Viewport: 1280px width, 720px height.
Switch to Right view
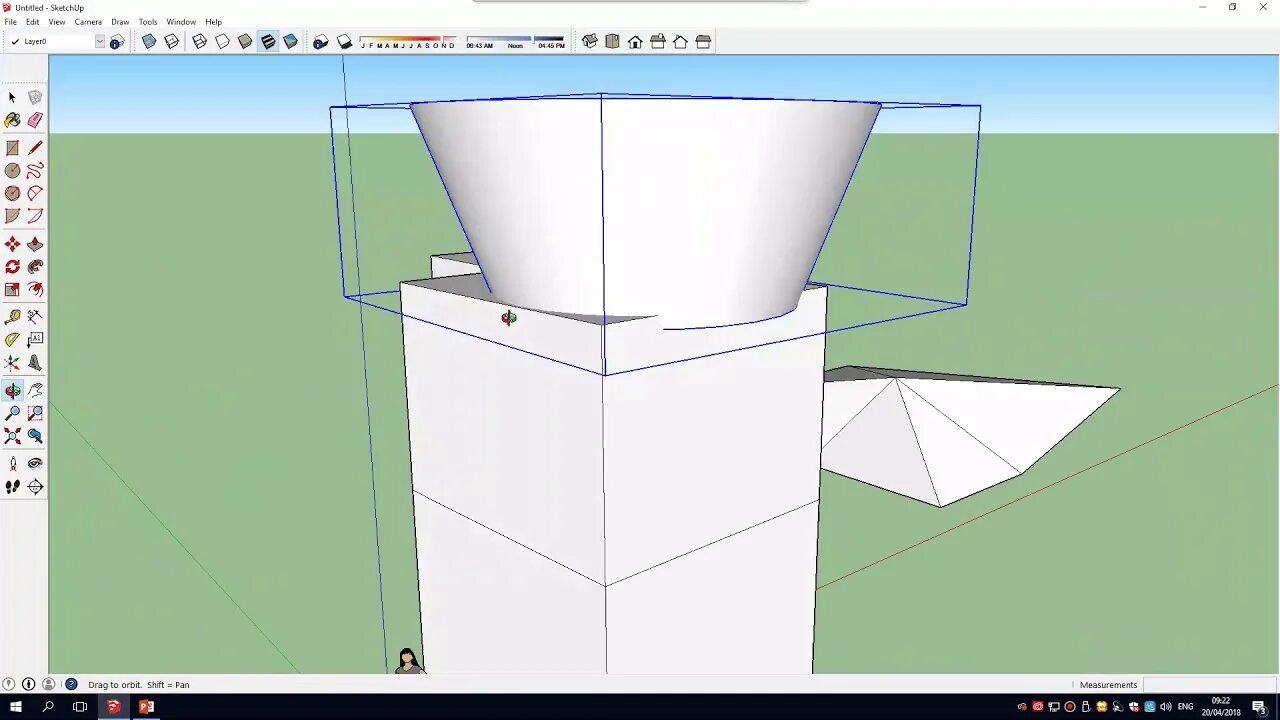[657, 42]
